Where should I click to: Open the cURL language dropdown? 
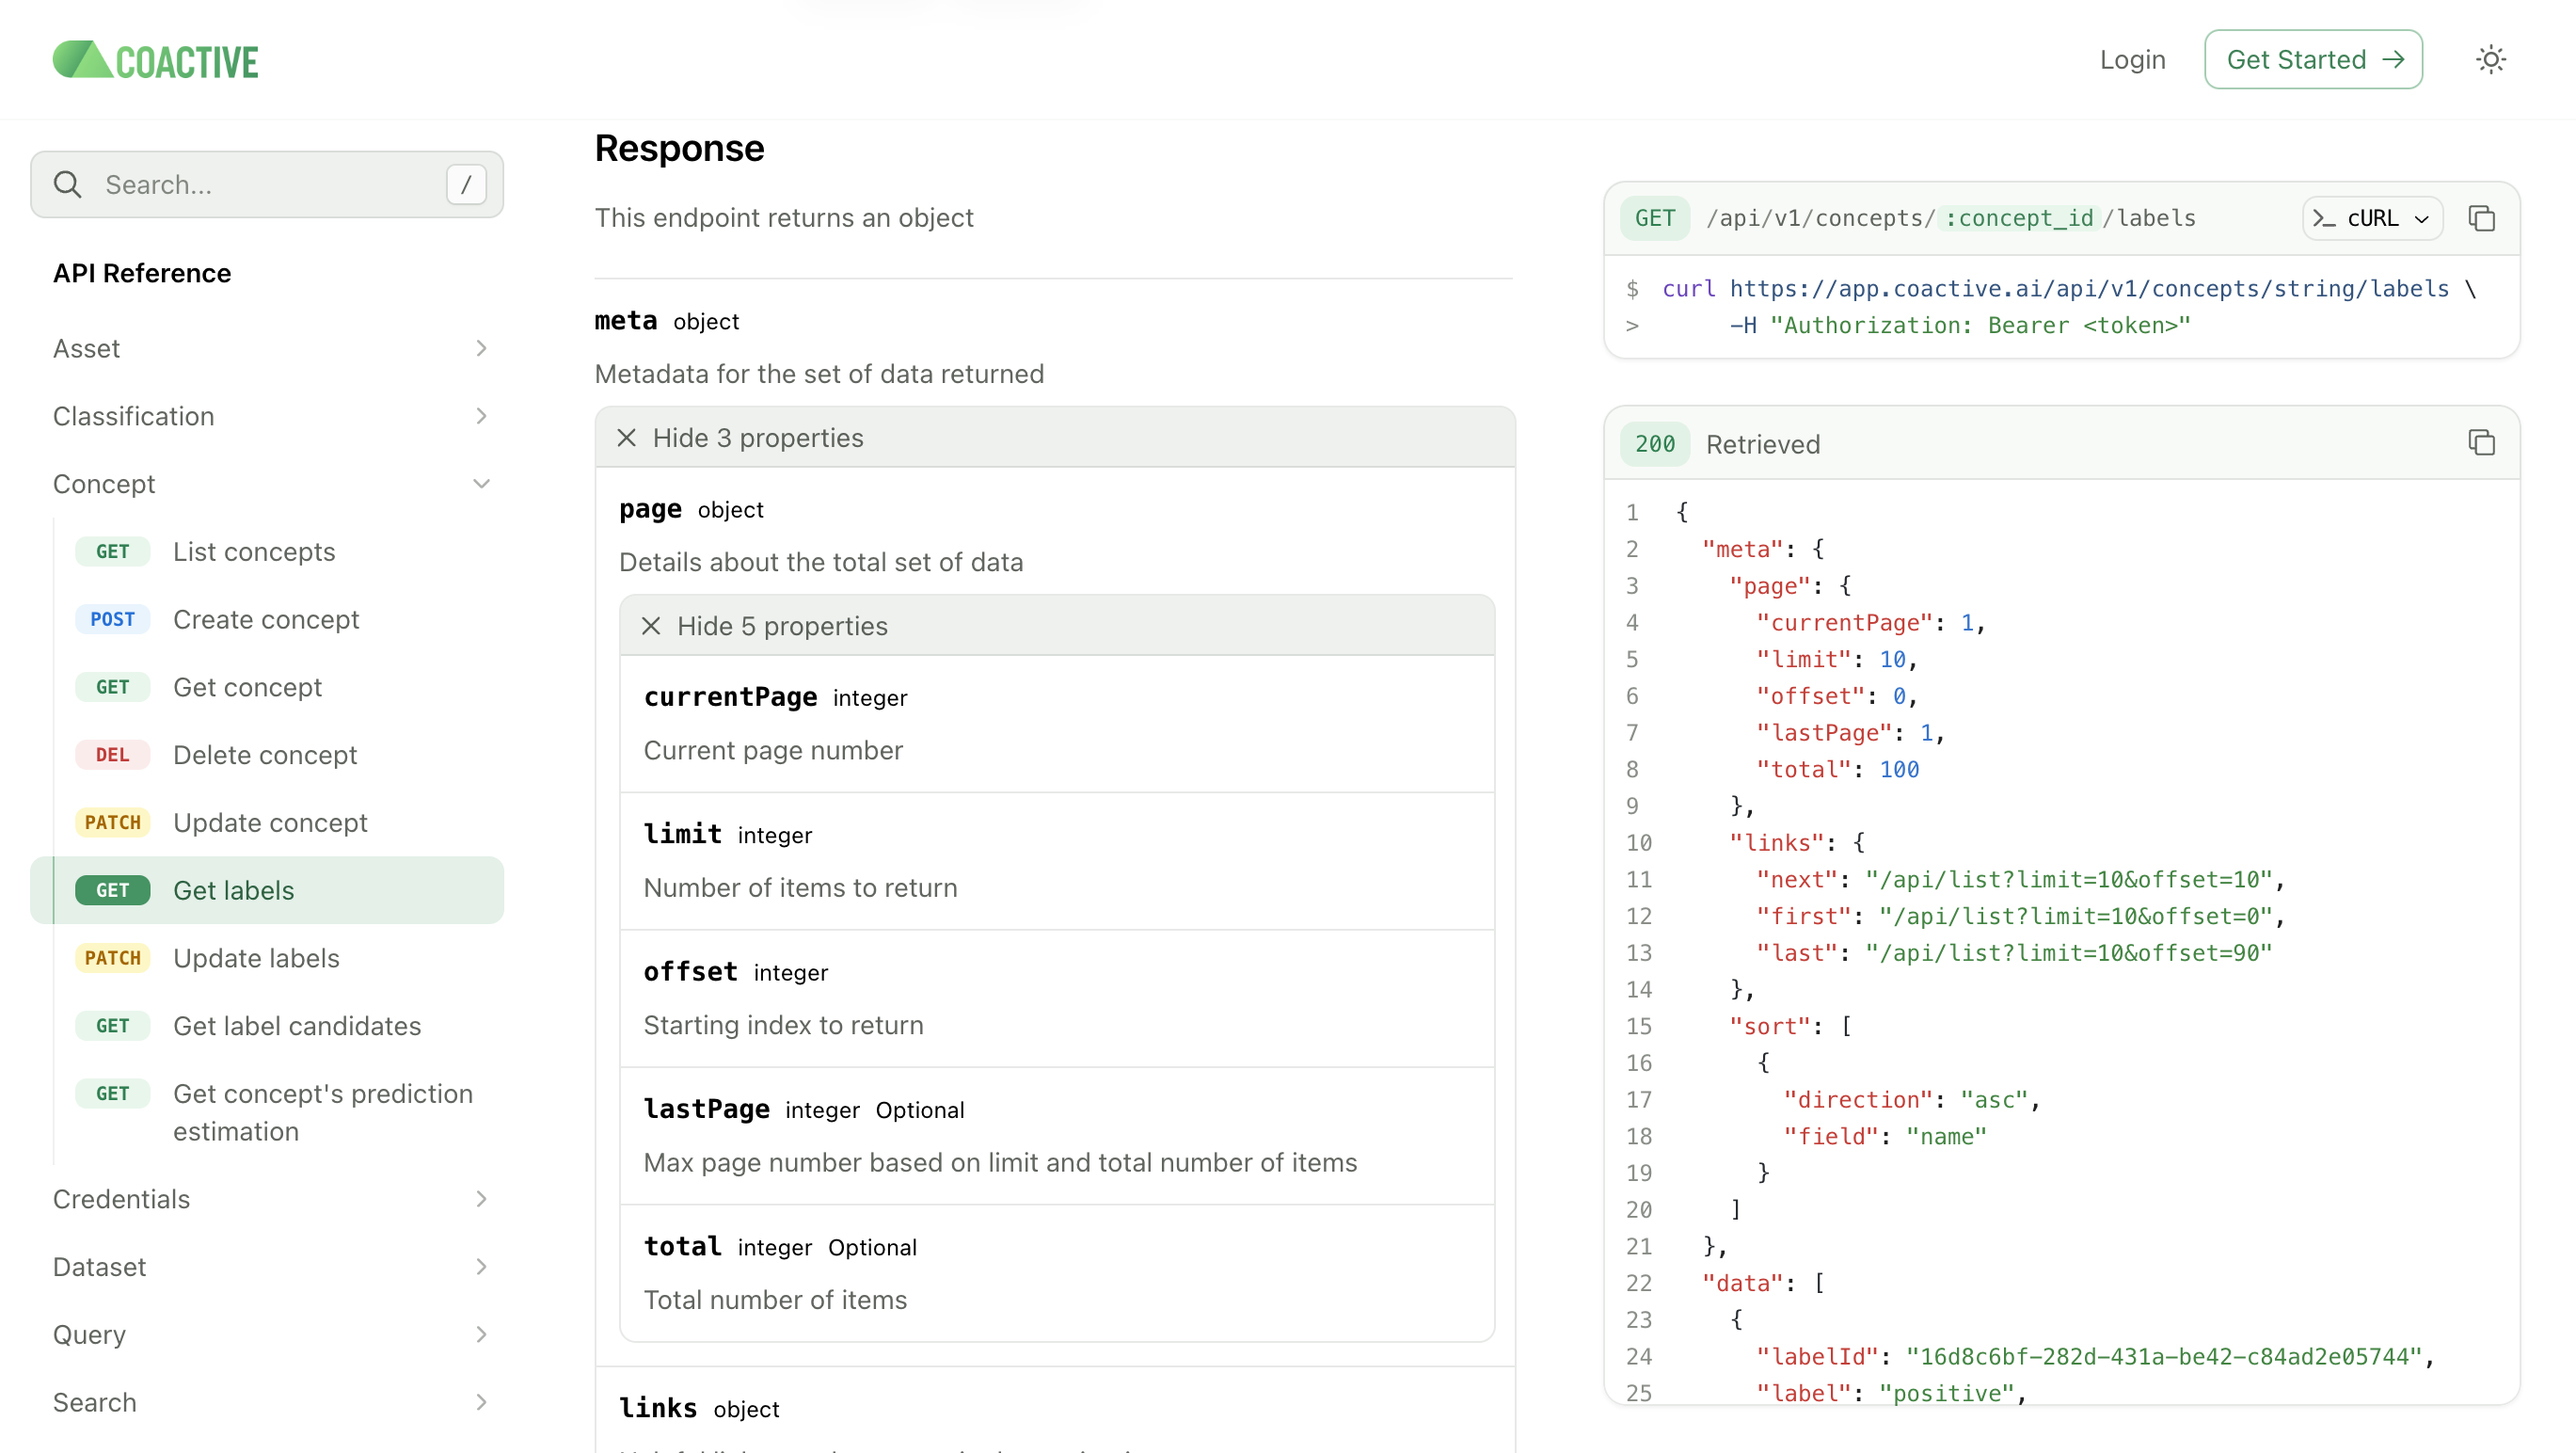point(2372,218)
